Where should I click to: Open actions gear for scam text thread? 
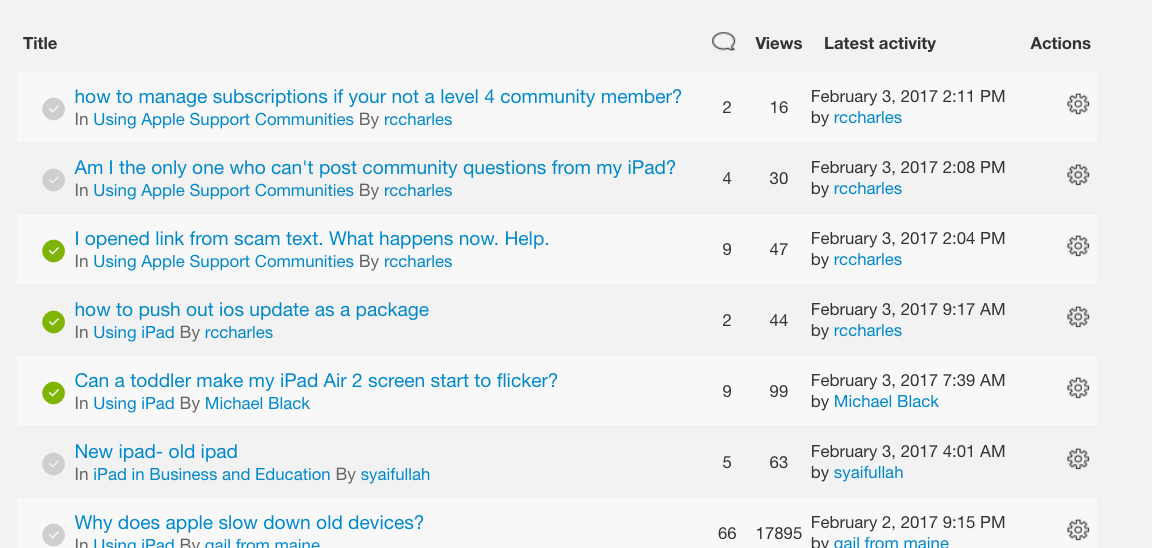point(1077,246)
